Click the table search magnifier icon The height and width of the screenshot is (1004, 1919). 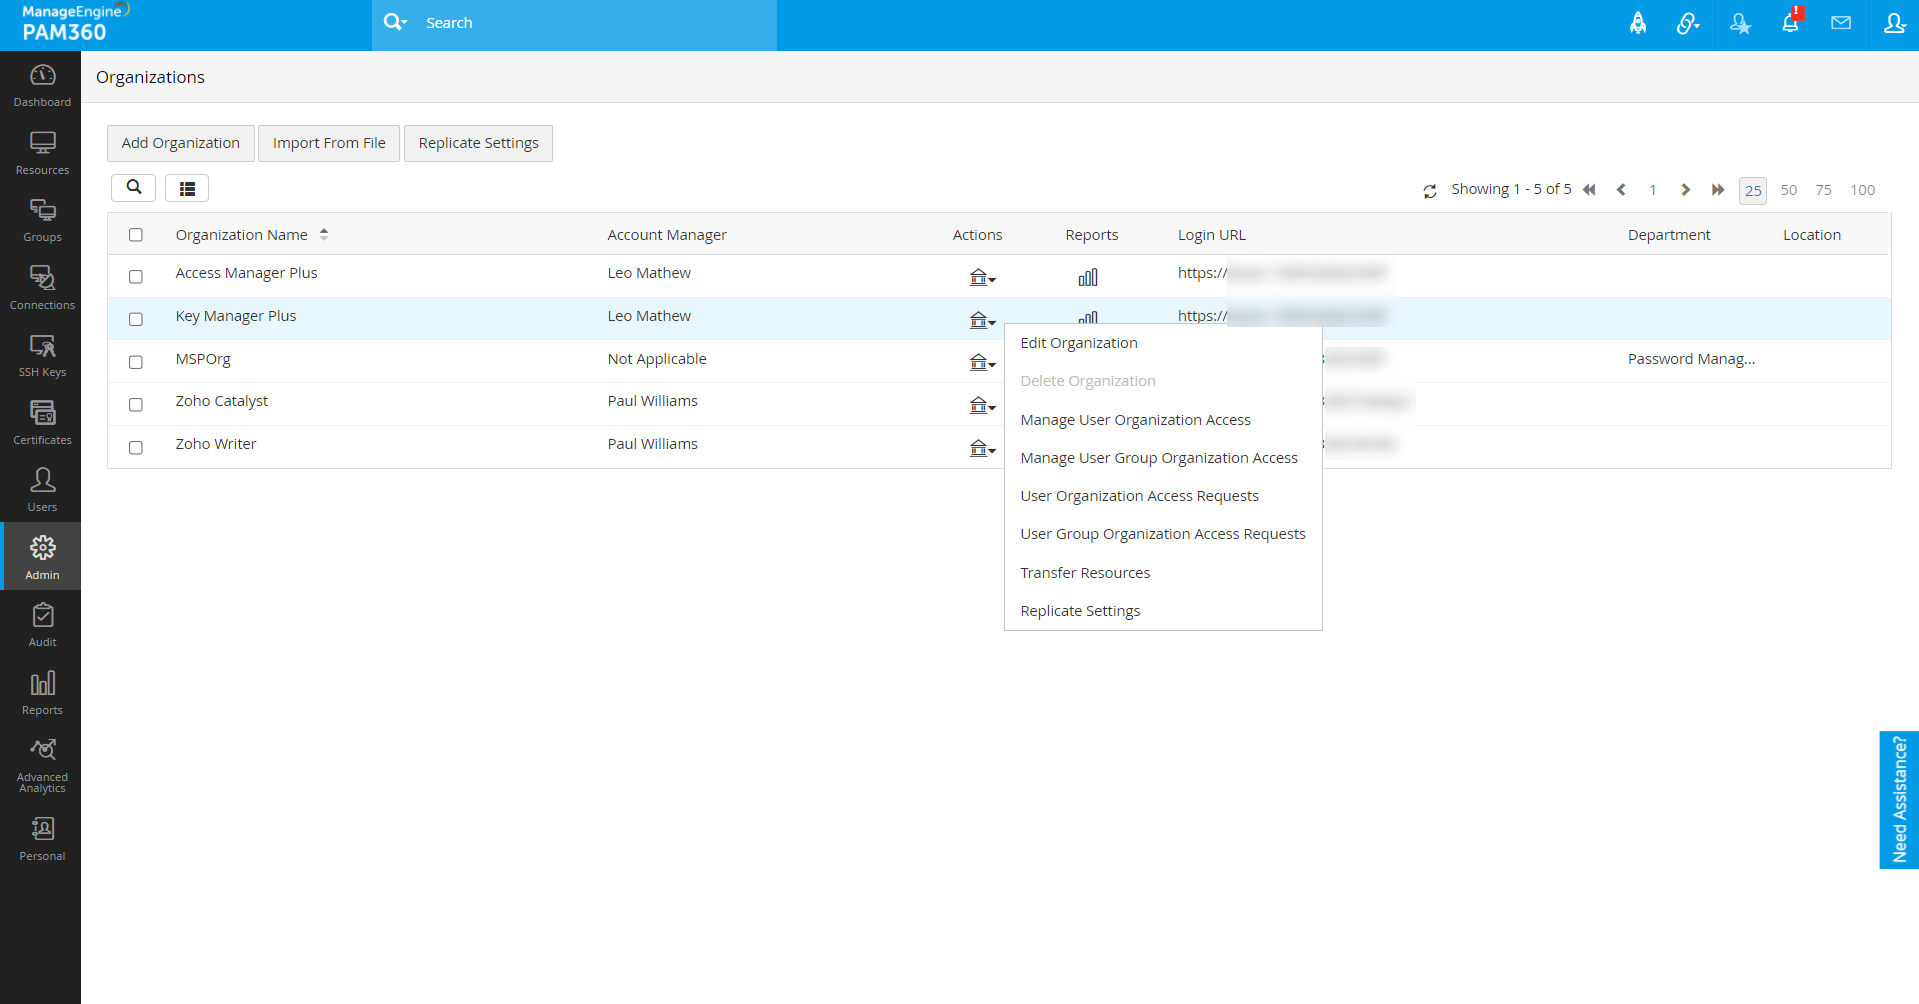tap(133, 187)
